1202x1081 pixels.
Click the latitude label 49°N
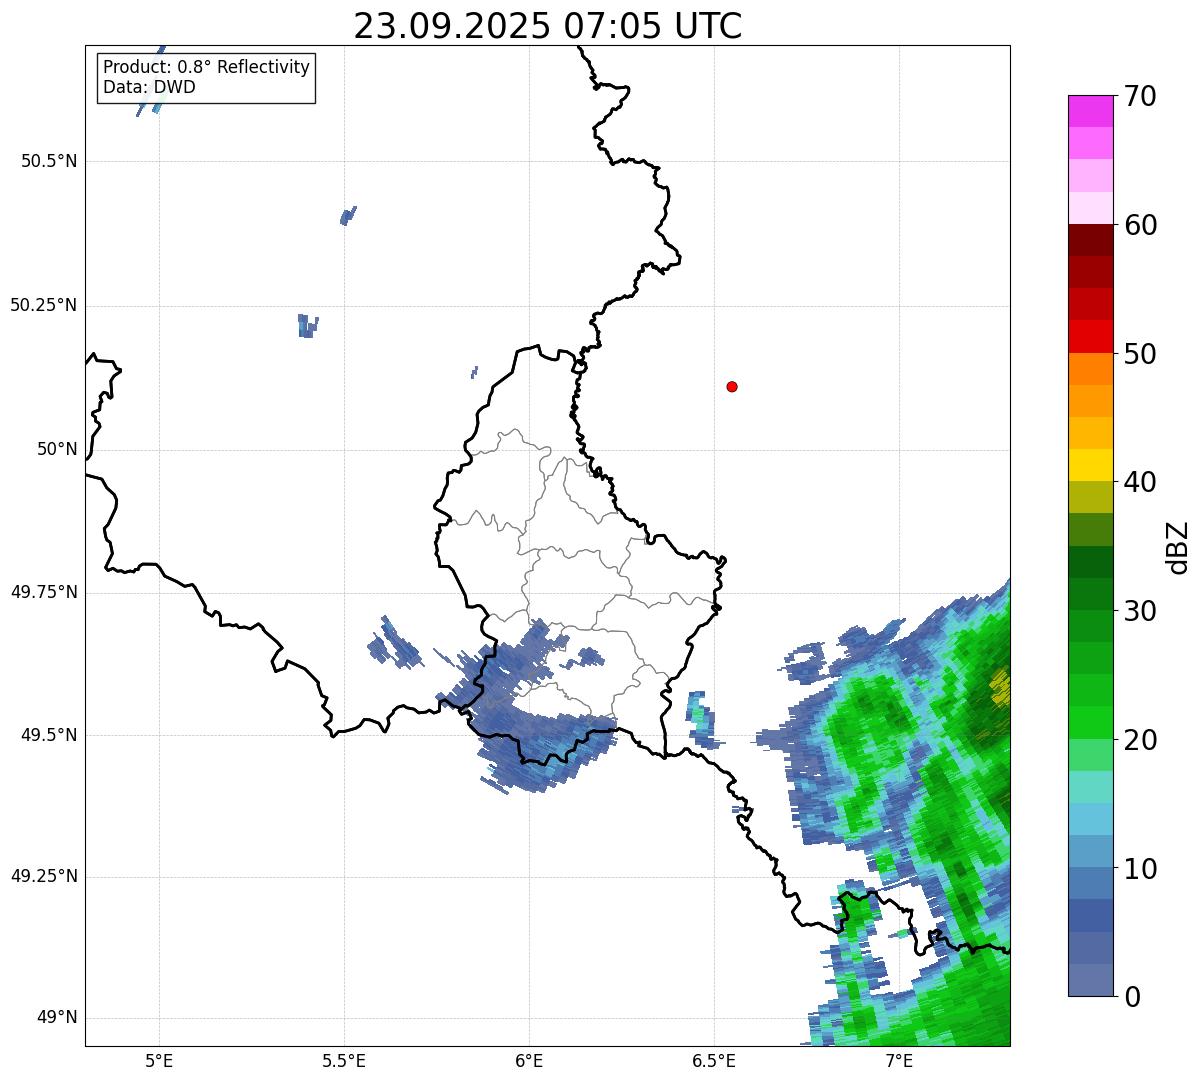pos(57,1018)
